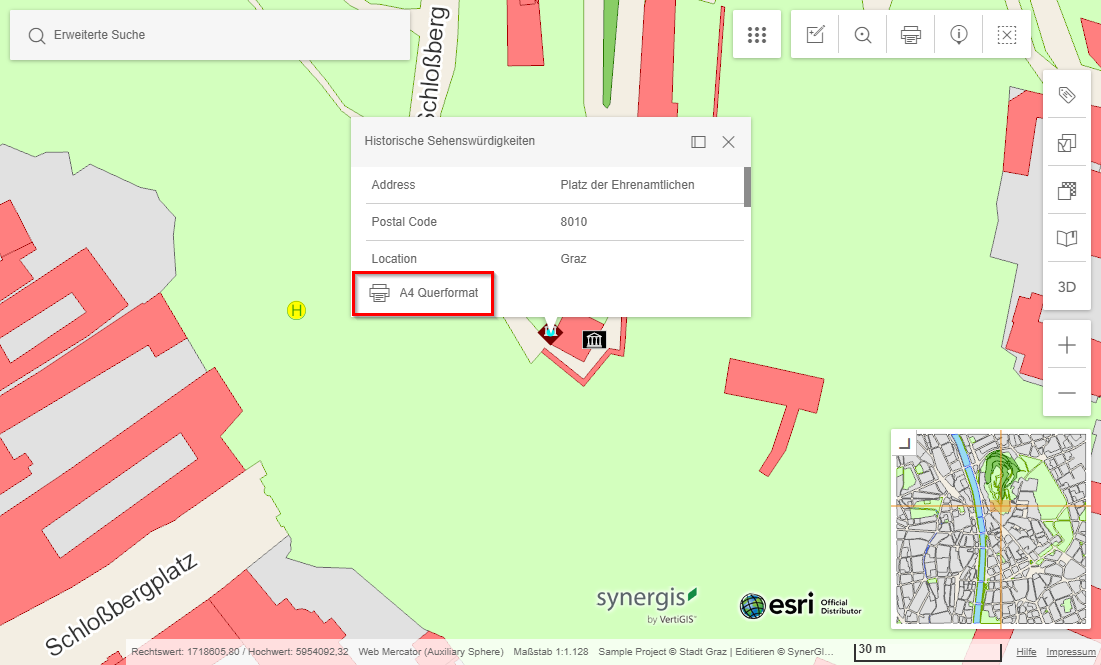Screen dimensions: 1101x665
Task: Click the overview map thumbnail
Action: point(990,530)
